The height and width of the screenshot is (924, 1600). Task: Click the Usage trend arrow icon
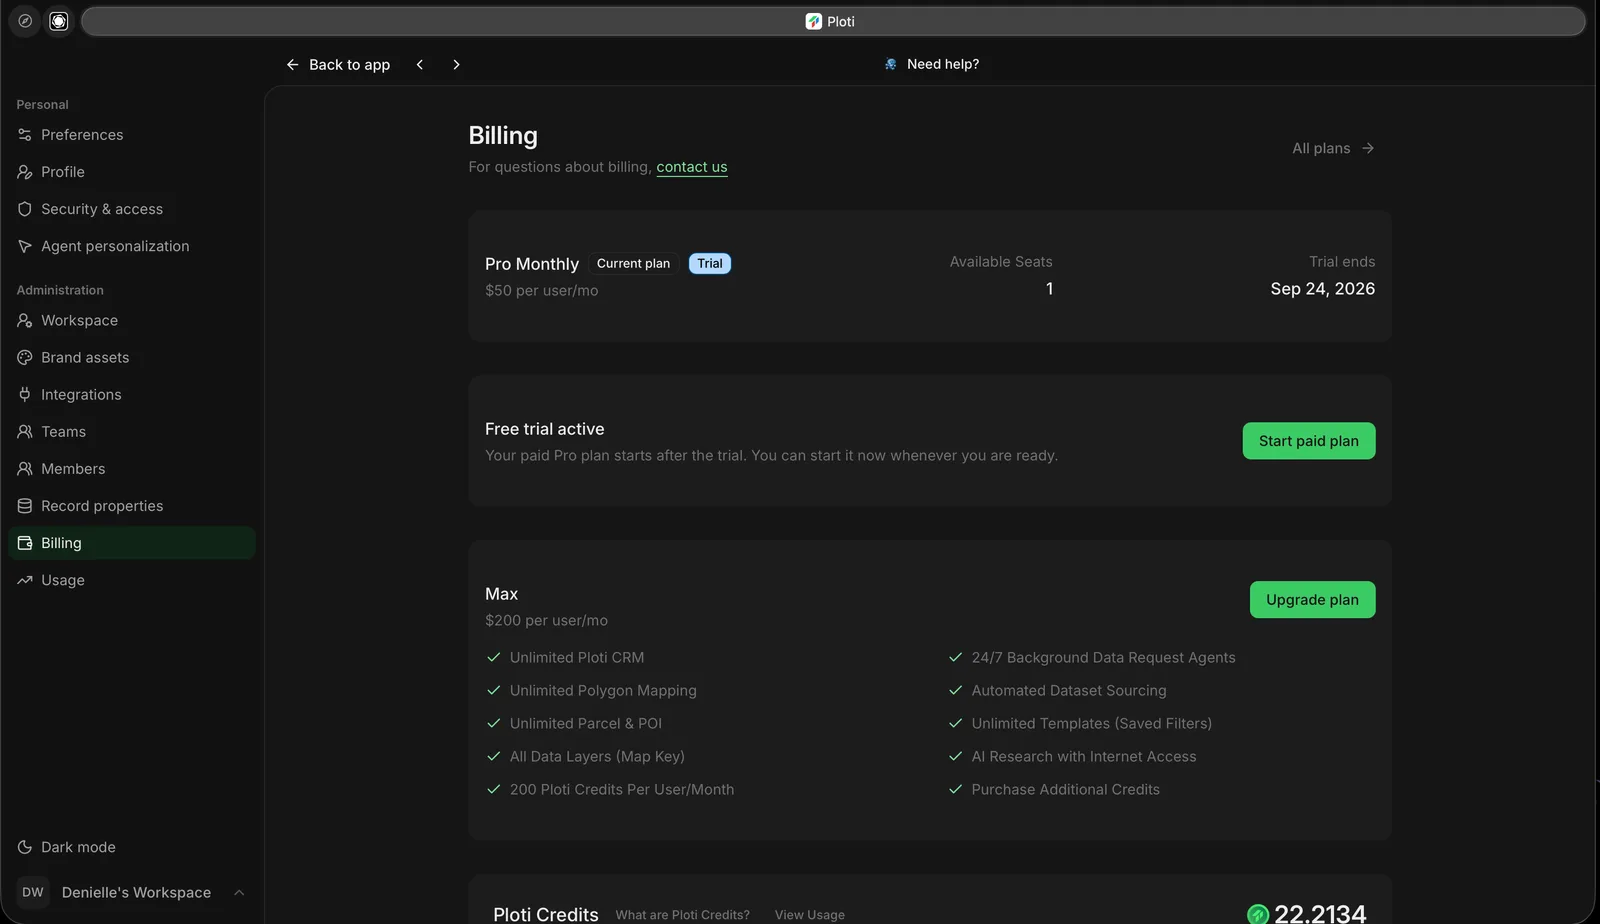pos(25,580)
